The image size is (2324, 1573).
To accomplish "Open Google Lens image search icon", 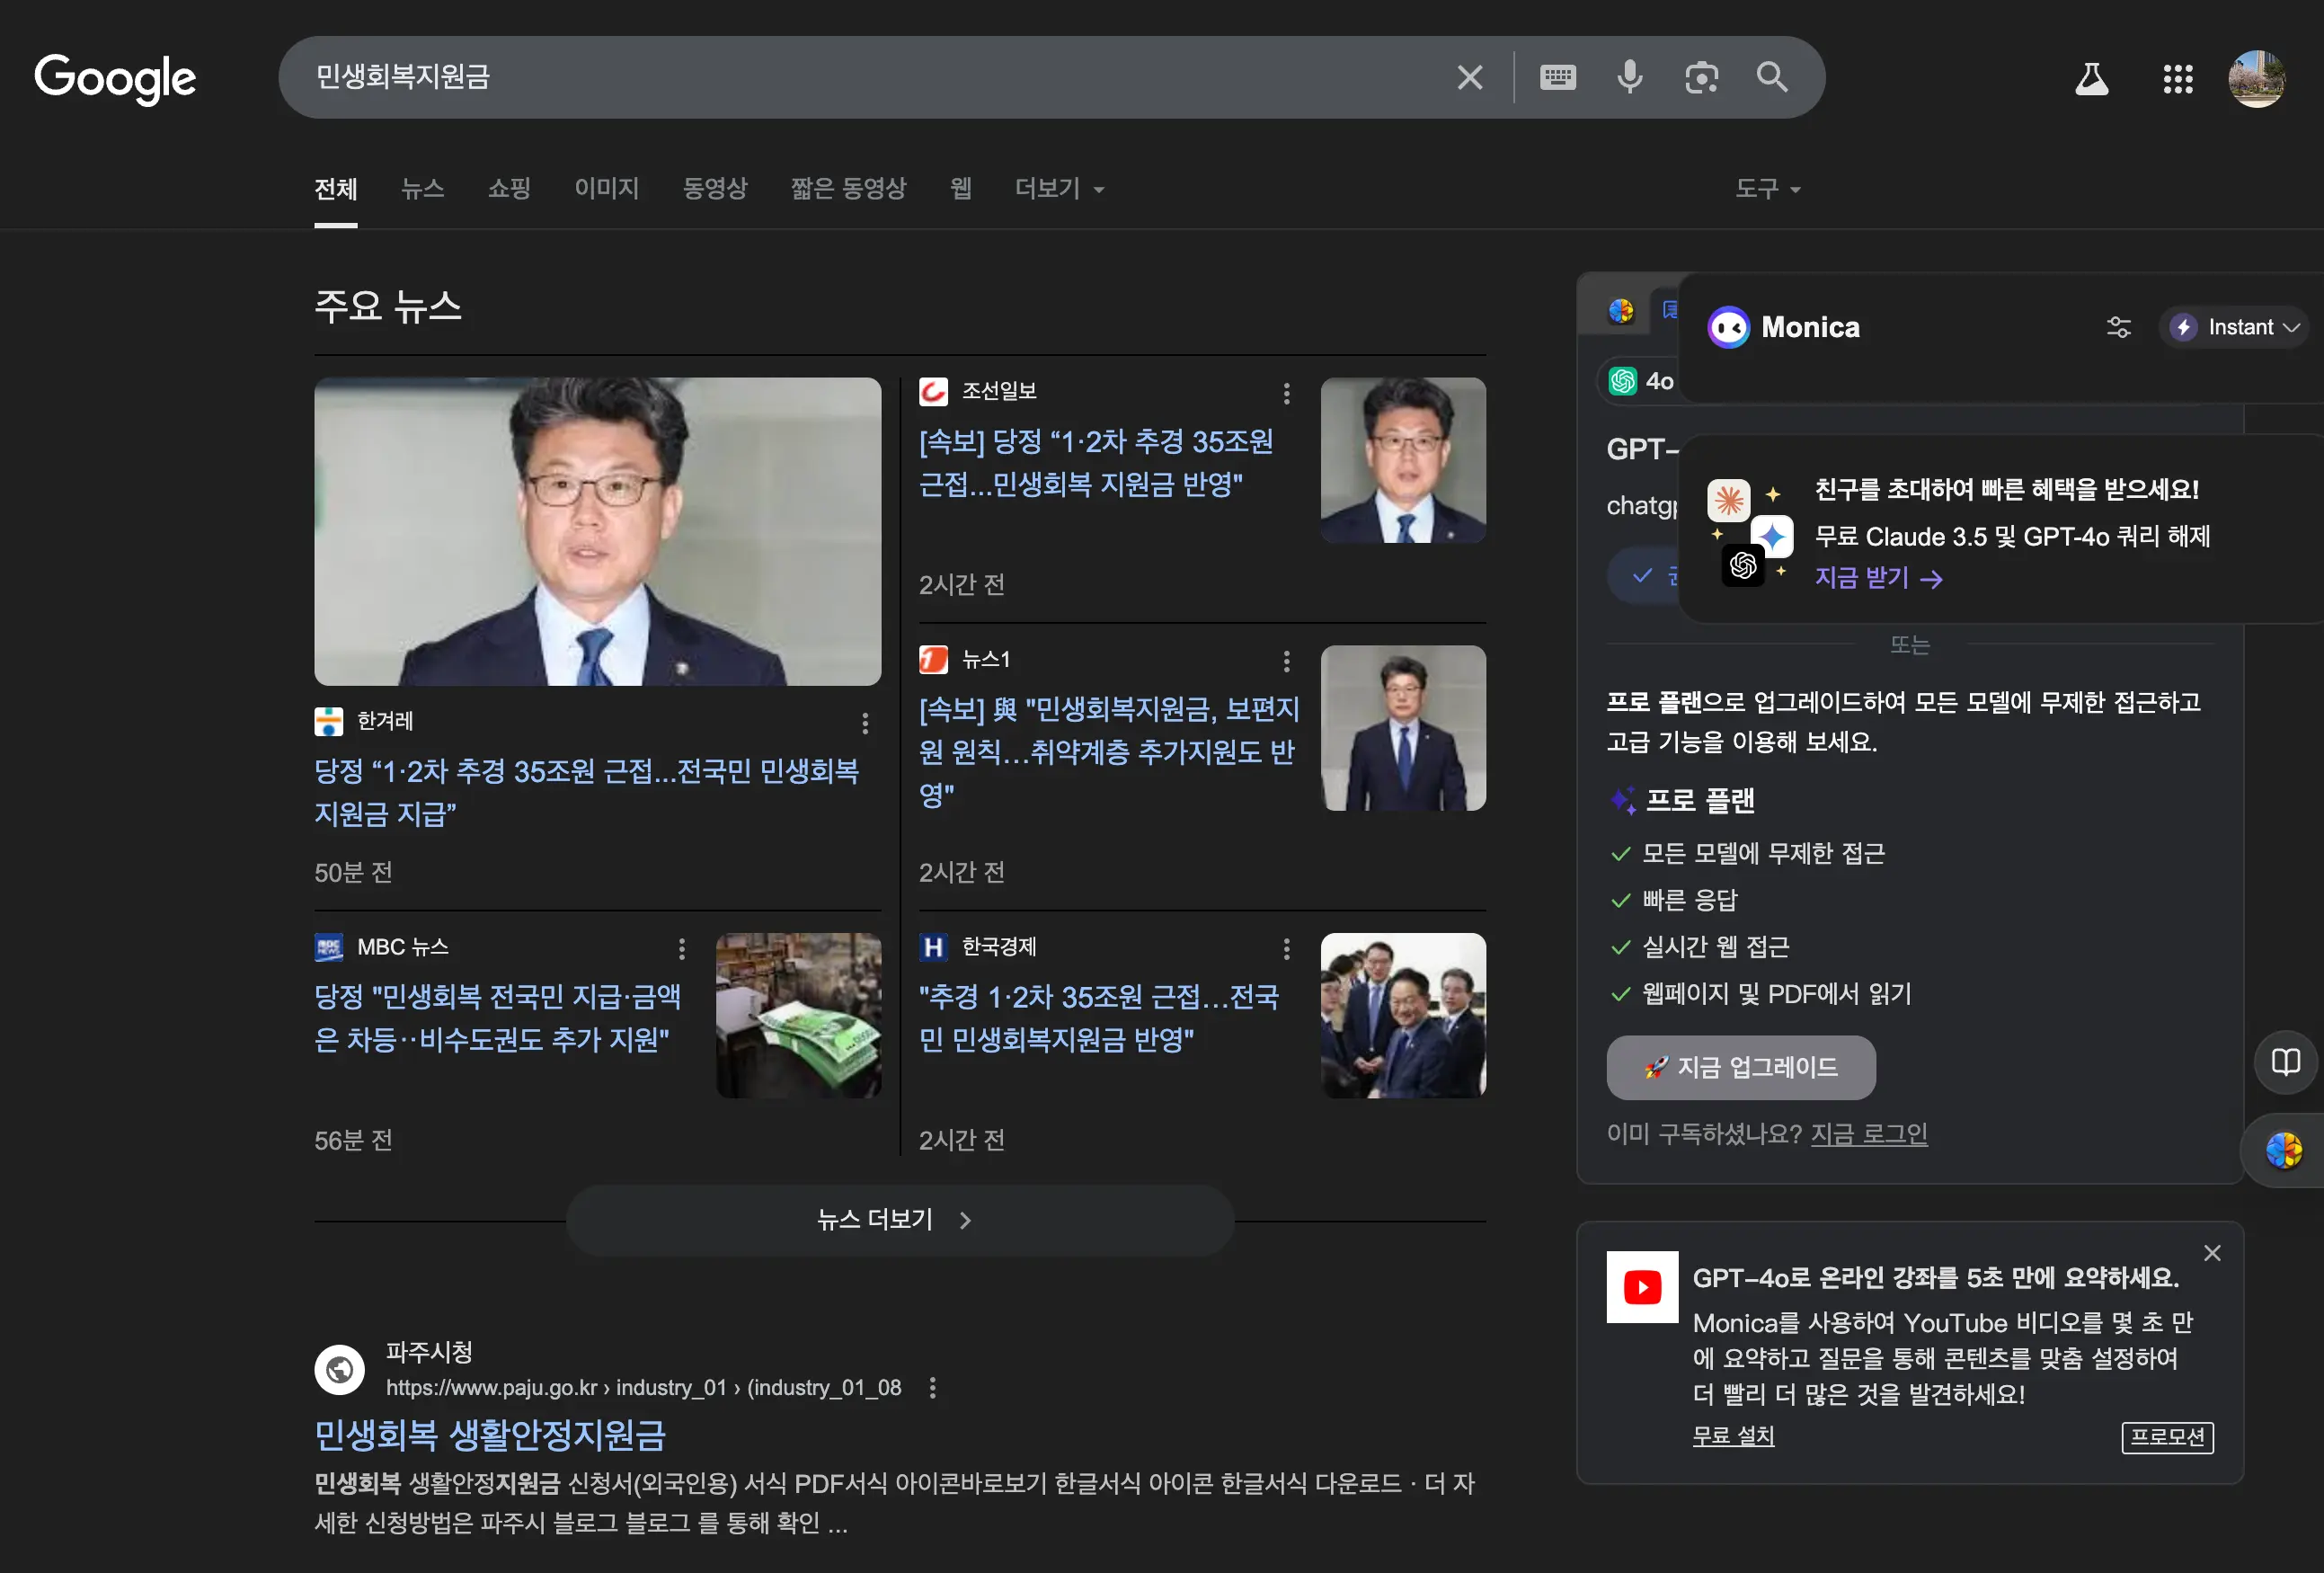I will 1701,77.
